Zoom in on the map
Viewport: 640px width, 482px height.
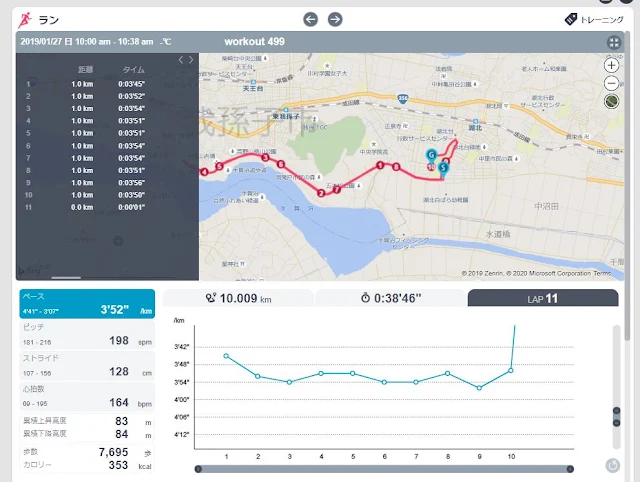coord(611,65)
